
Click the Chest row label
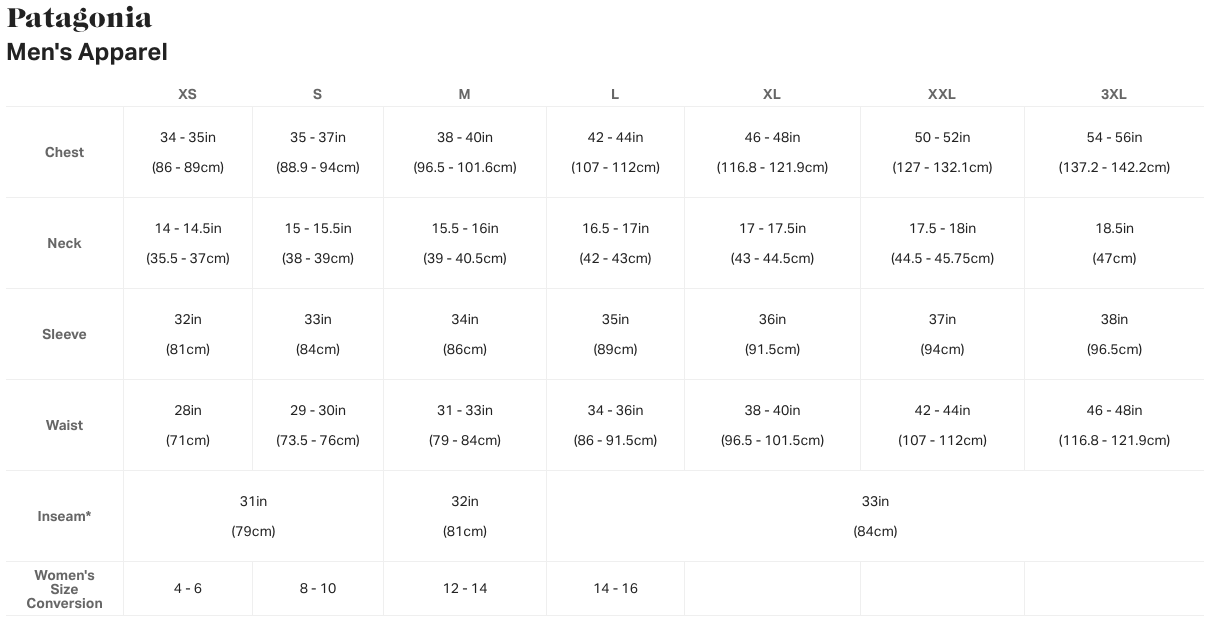[x=64, y=152]
